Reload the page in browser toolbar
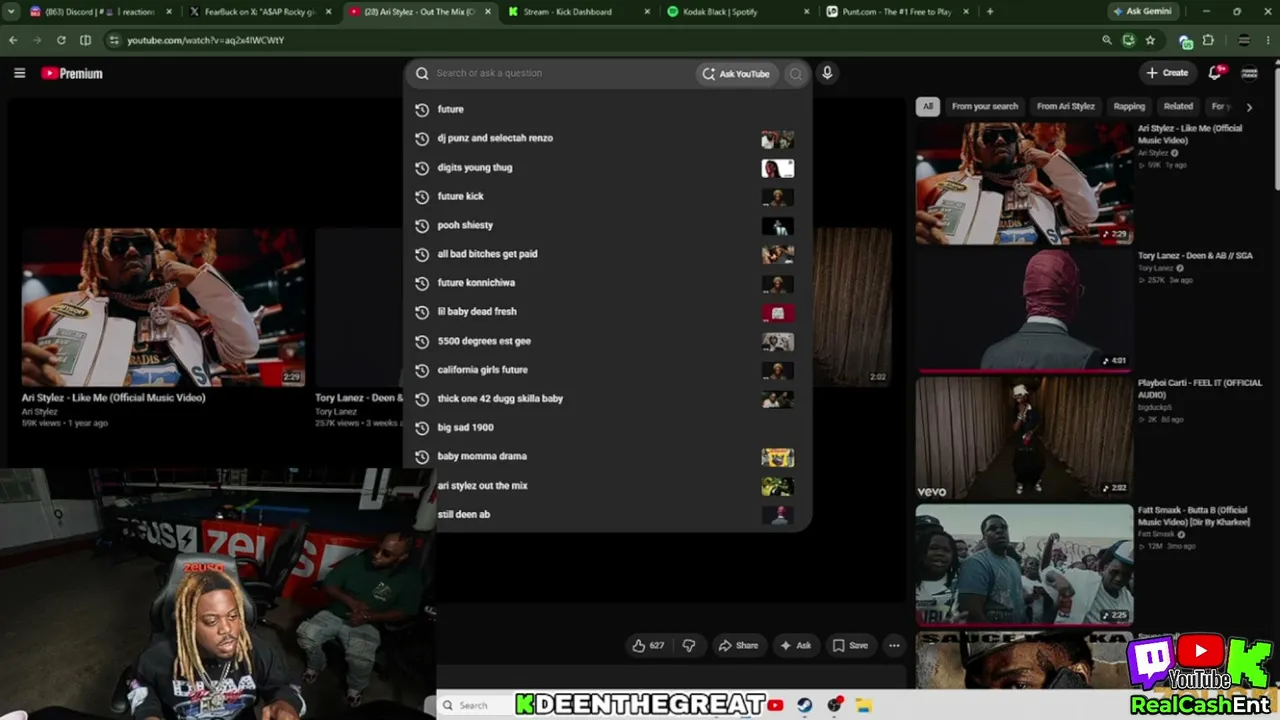 click(61, 40)
